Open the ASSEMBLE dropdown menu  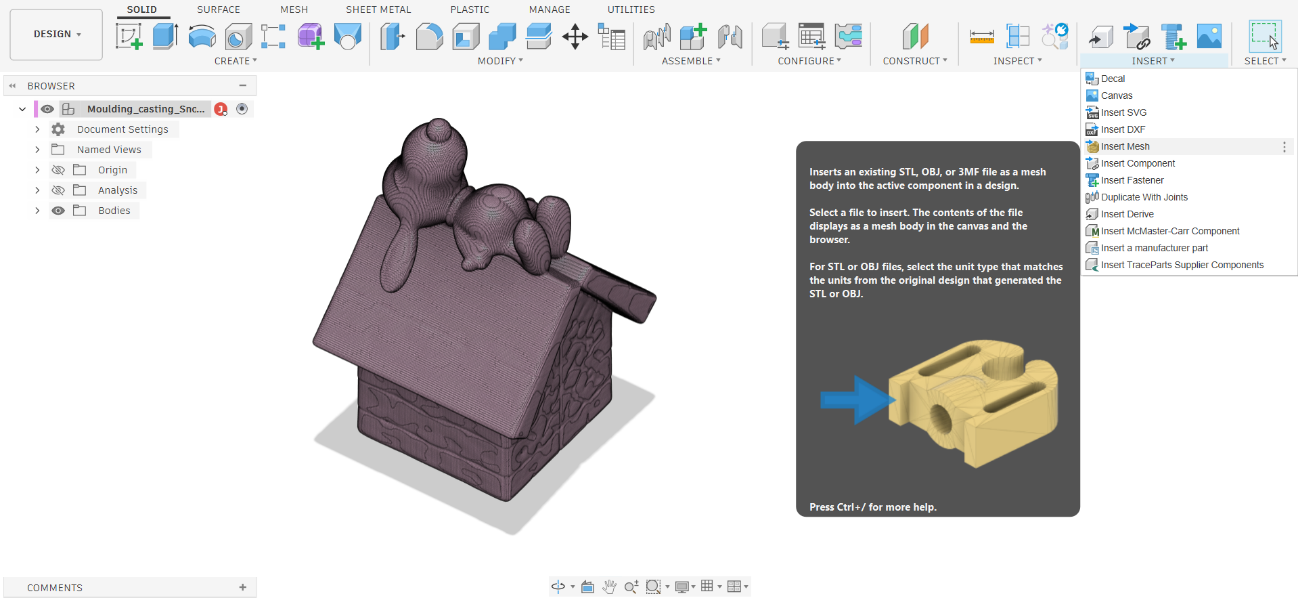click(691, 61)
